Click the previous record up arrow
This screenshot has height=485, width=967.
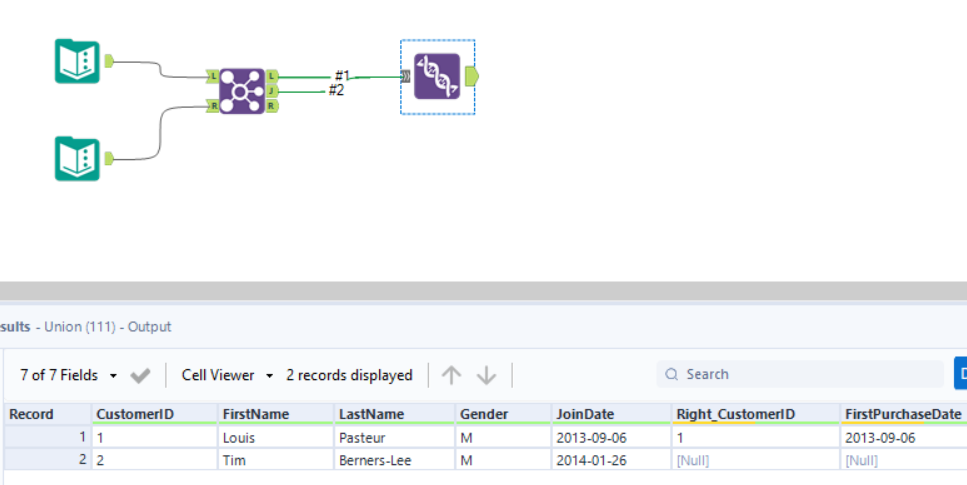452,375
